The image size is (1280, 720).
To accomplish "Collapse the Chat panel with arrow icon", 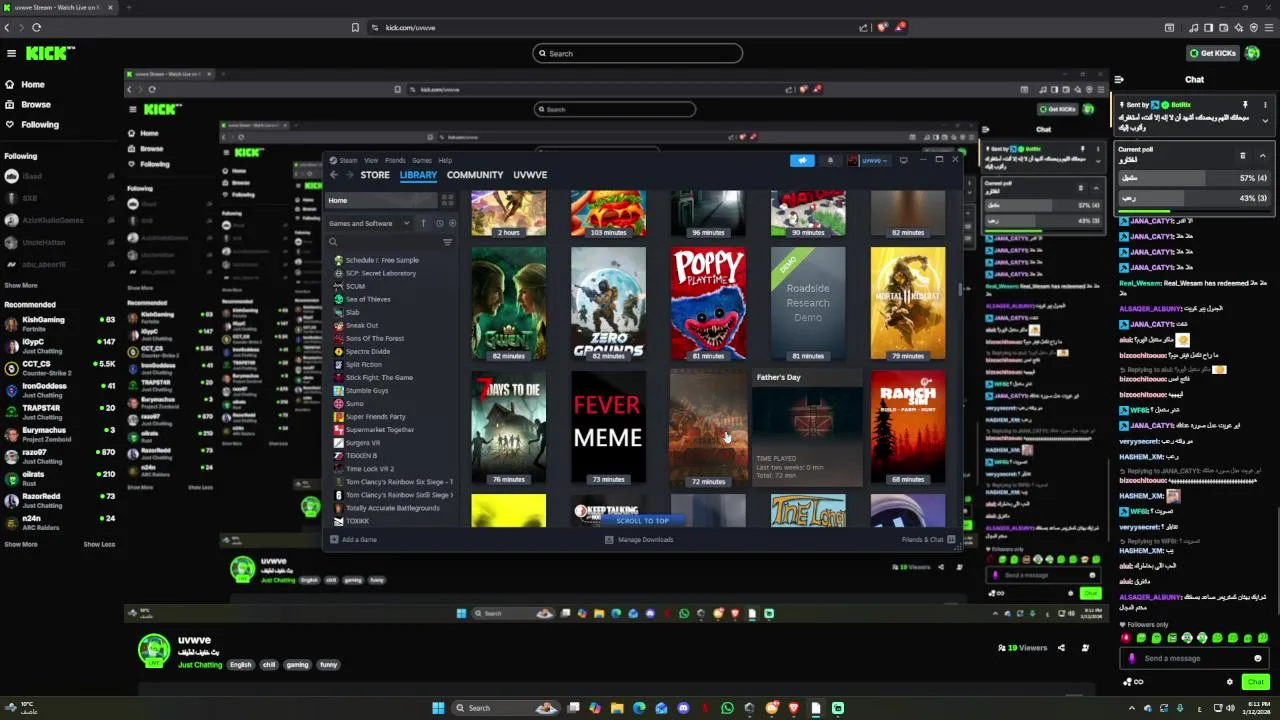I will point(1119,80).
